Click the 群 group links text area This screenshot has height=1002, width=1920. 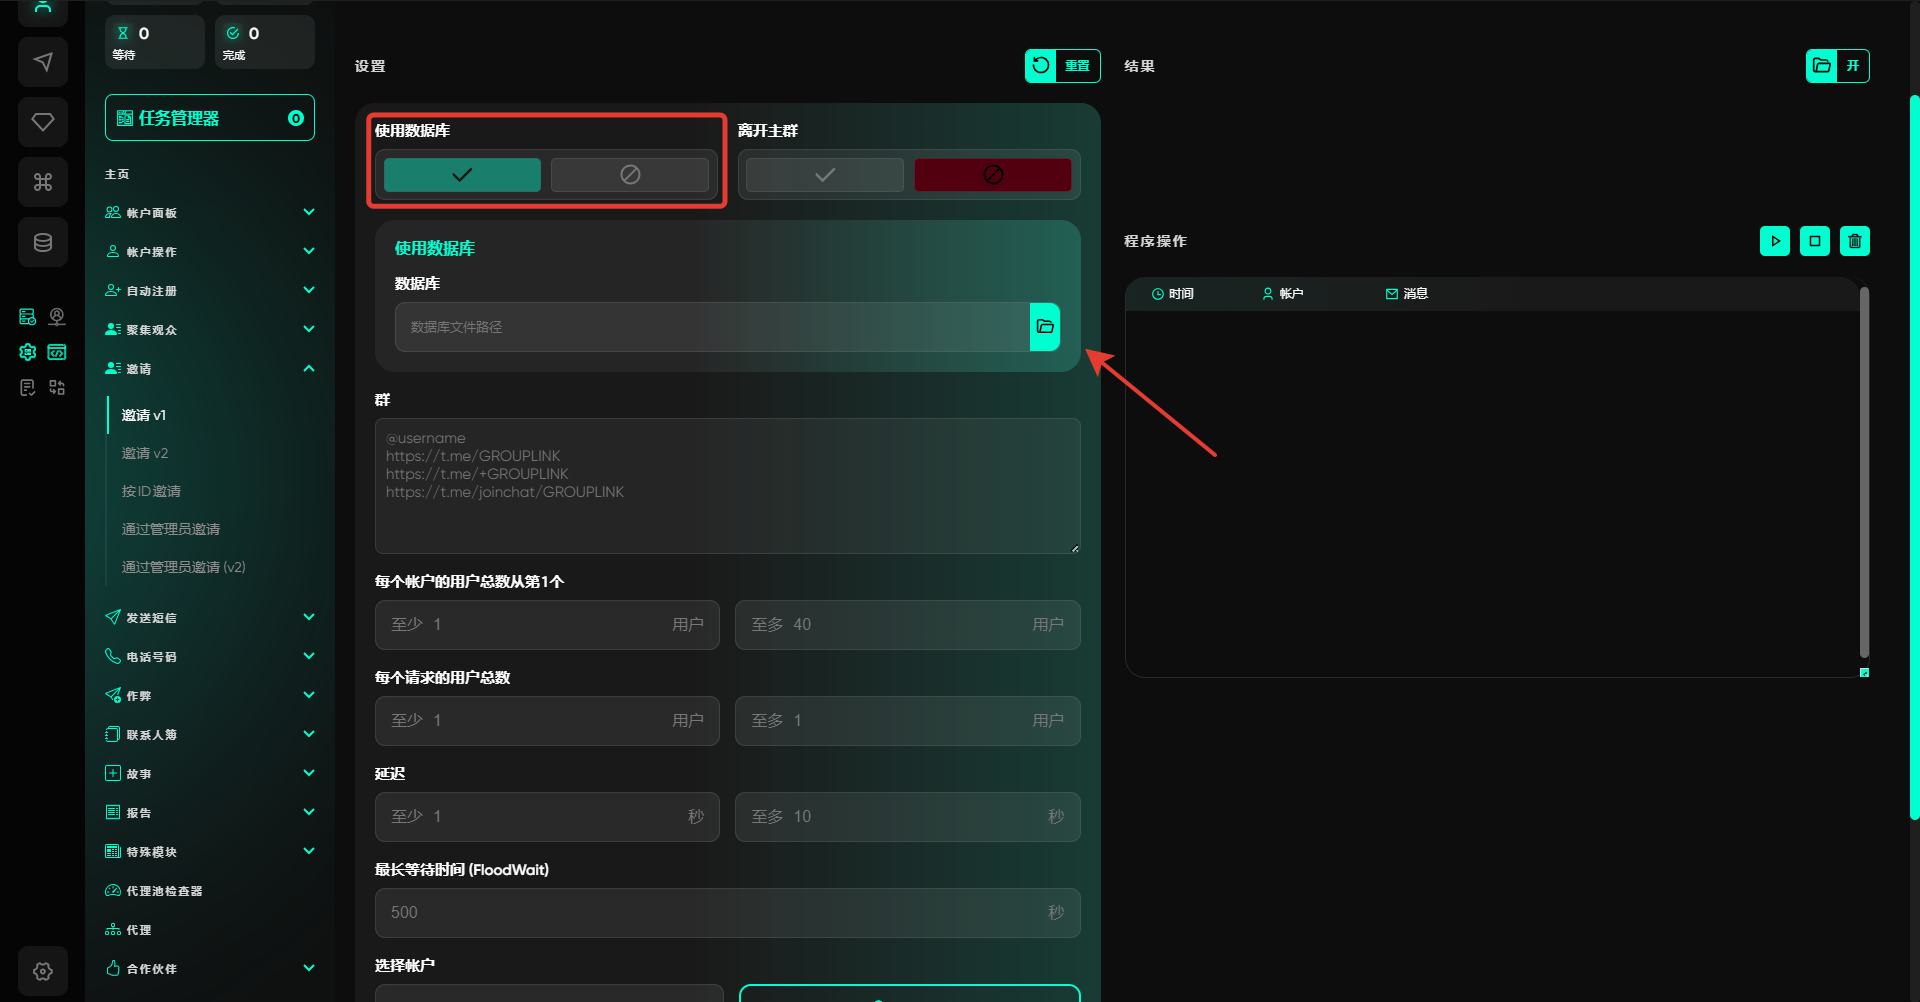727,486
